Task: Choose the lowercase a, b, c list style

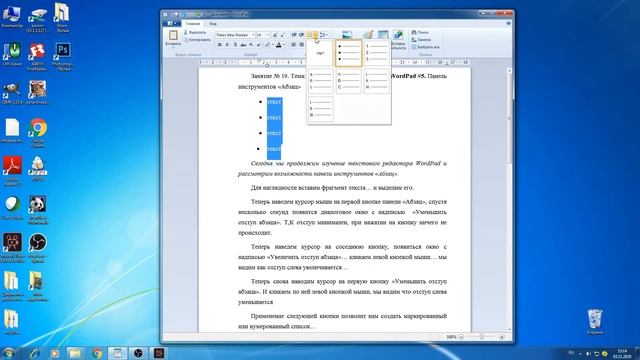Action: point(320,81)
